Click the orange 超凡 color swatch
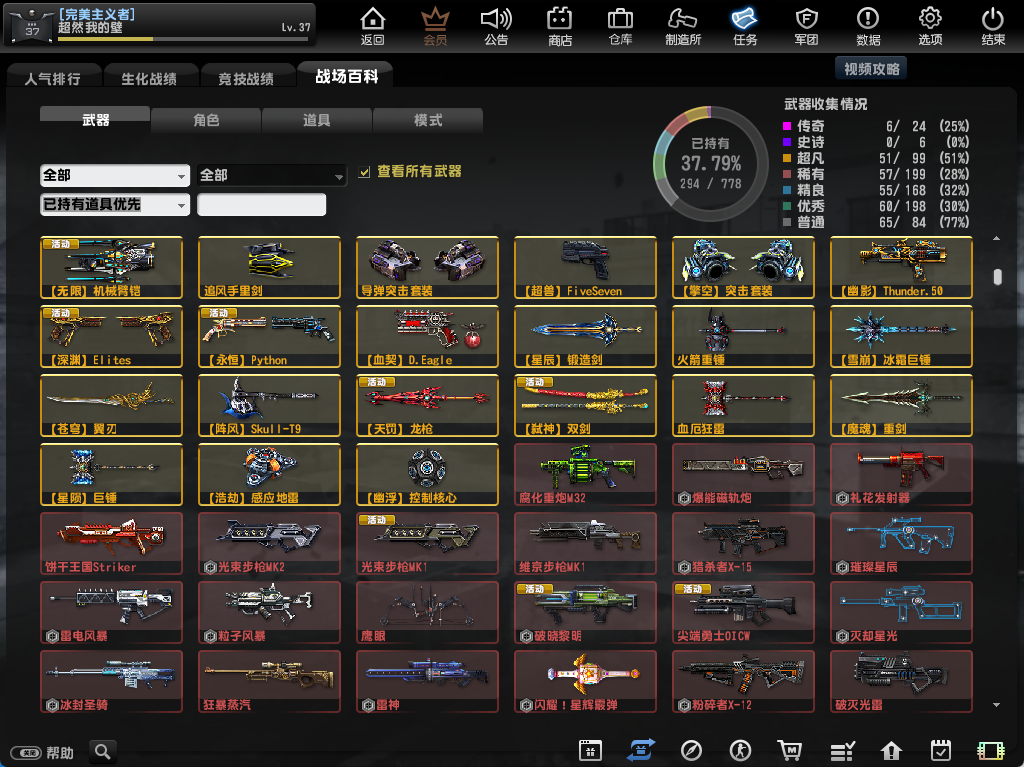The image size is (1024, 767). (x=787, y=158)
